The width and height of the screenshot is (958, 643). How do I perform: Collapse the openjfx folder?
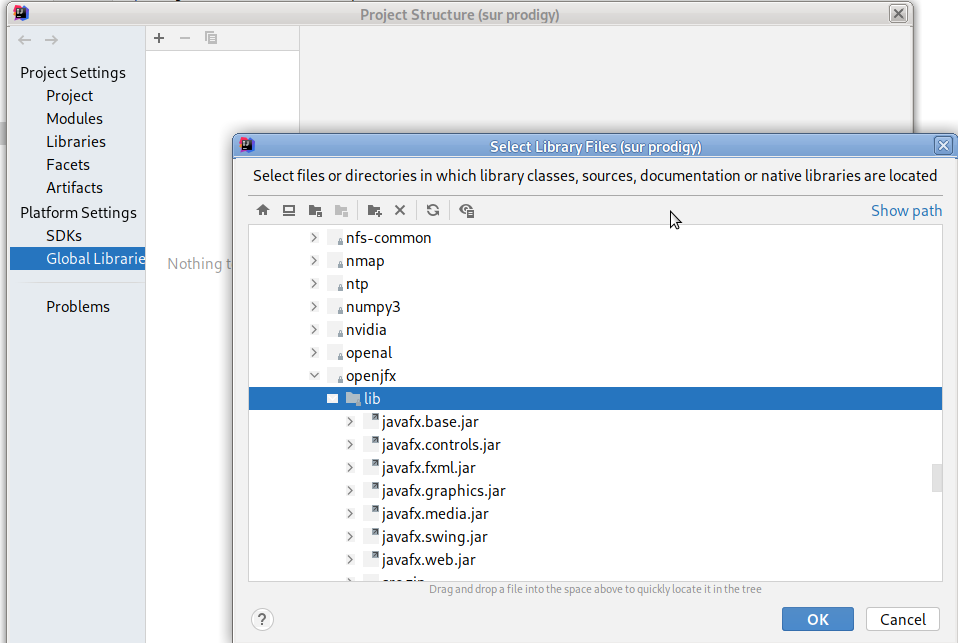coord(314,376)
